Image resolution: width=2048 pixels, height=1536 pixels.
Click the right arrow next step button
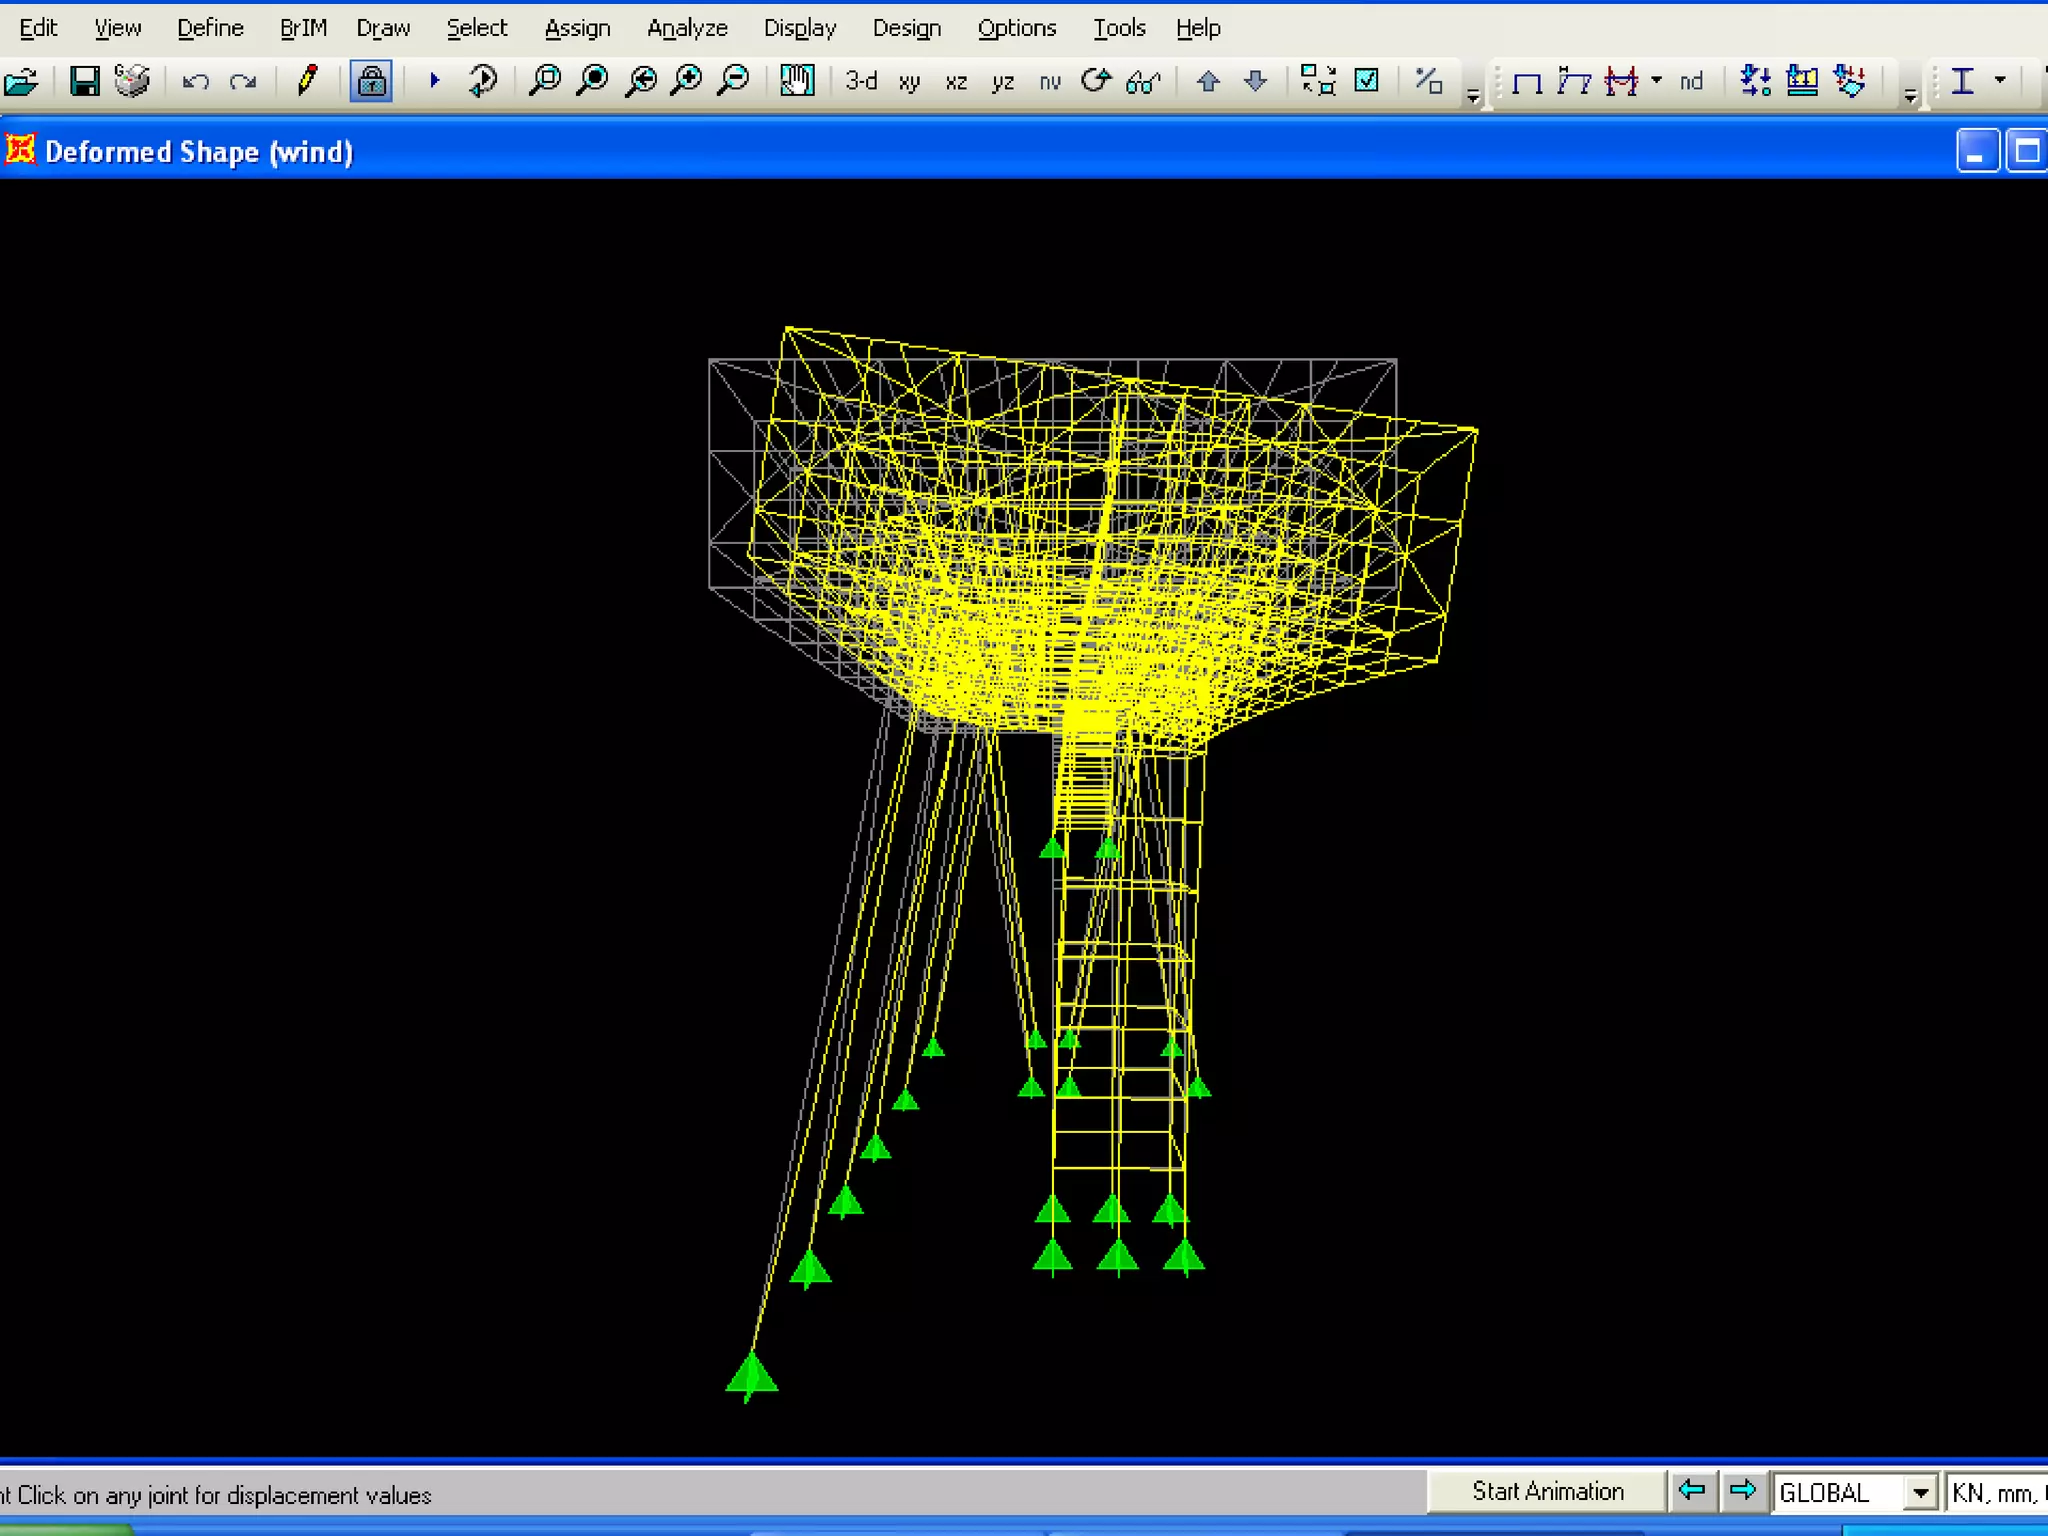(x=1742, y=1491)
